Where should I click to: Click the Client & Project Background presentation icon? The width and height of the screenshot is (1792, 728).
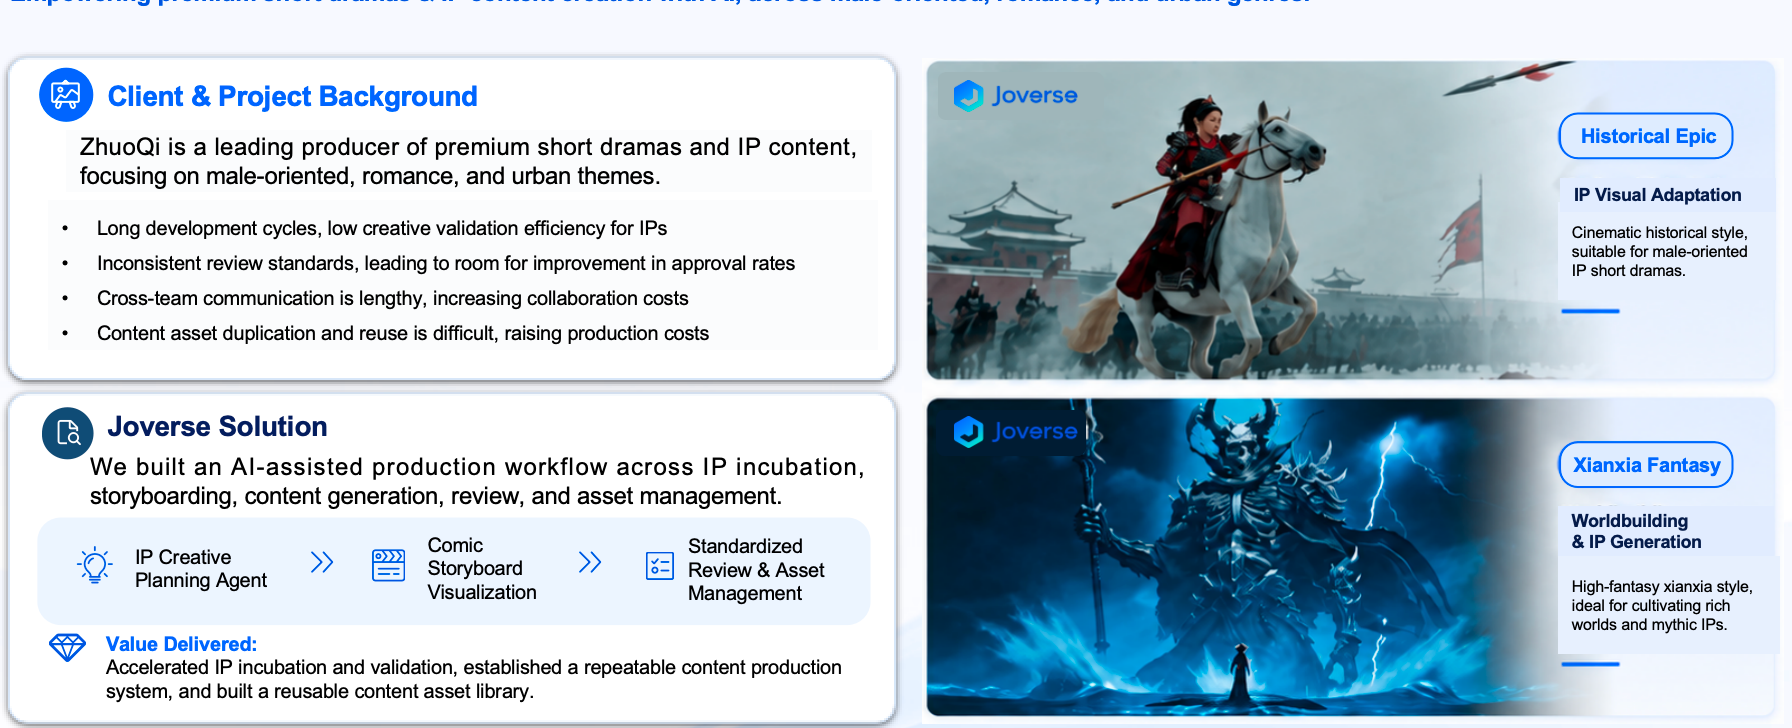click(x=66, y=95)
